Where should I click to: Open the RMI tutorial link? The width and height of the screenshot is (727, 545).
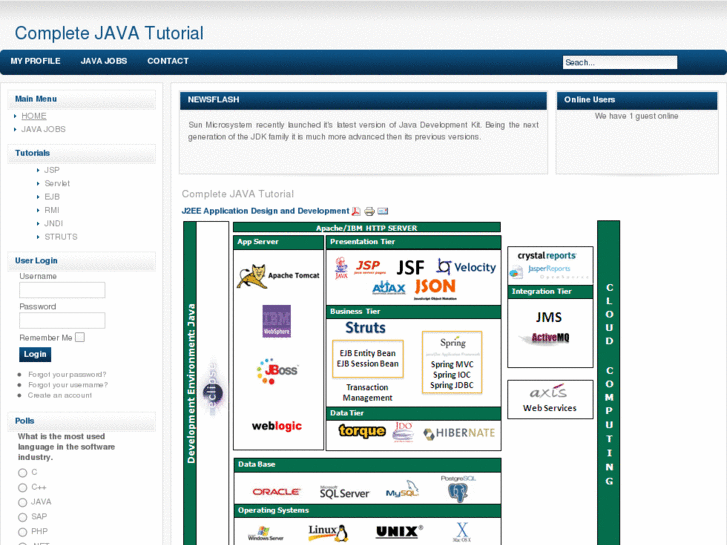tap(52, 210)
